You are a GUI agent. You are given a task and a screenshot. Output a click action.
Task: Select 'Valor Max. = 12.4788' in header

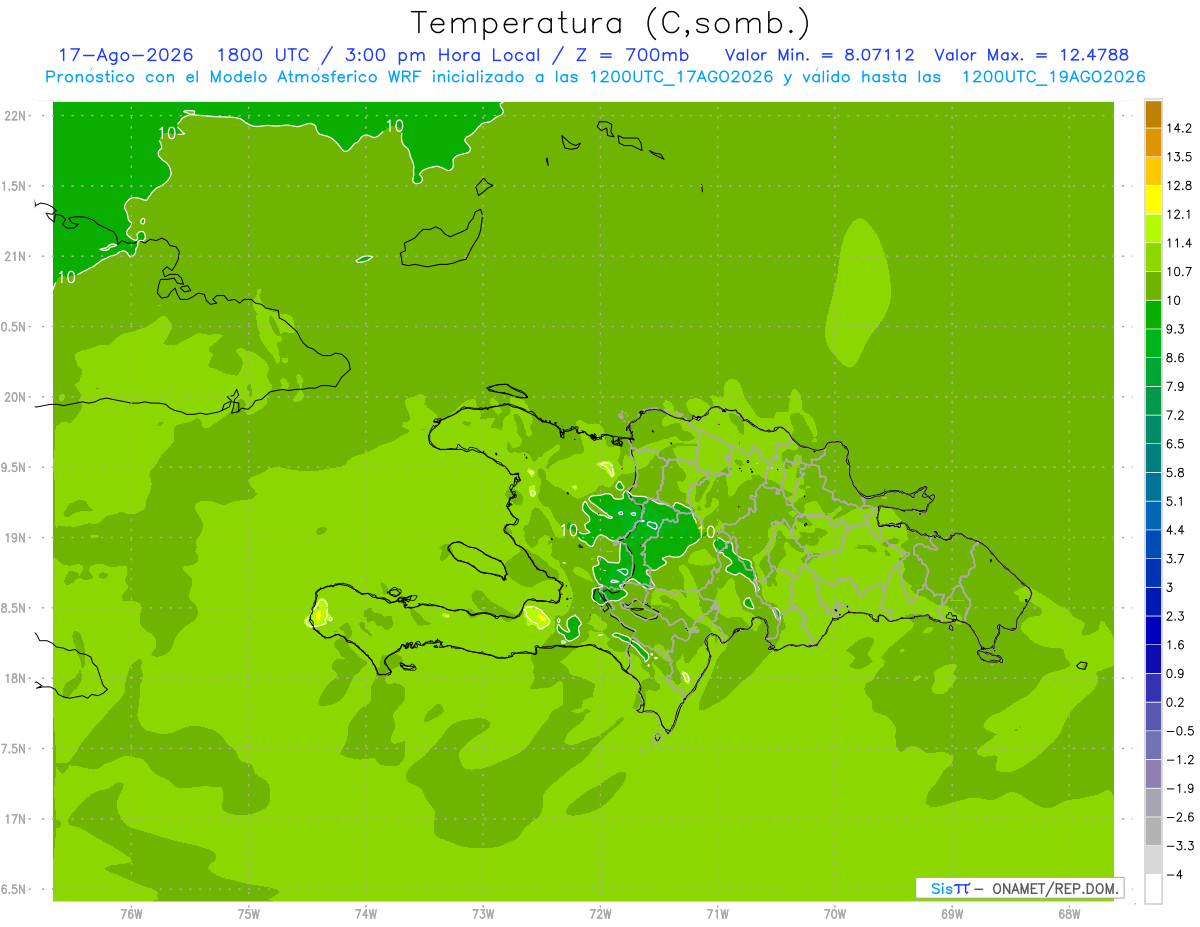pyautogui.click(x=1031, y=56)
